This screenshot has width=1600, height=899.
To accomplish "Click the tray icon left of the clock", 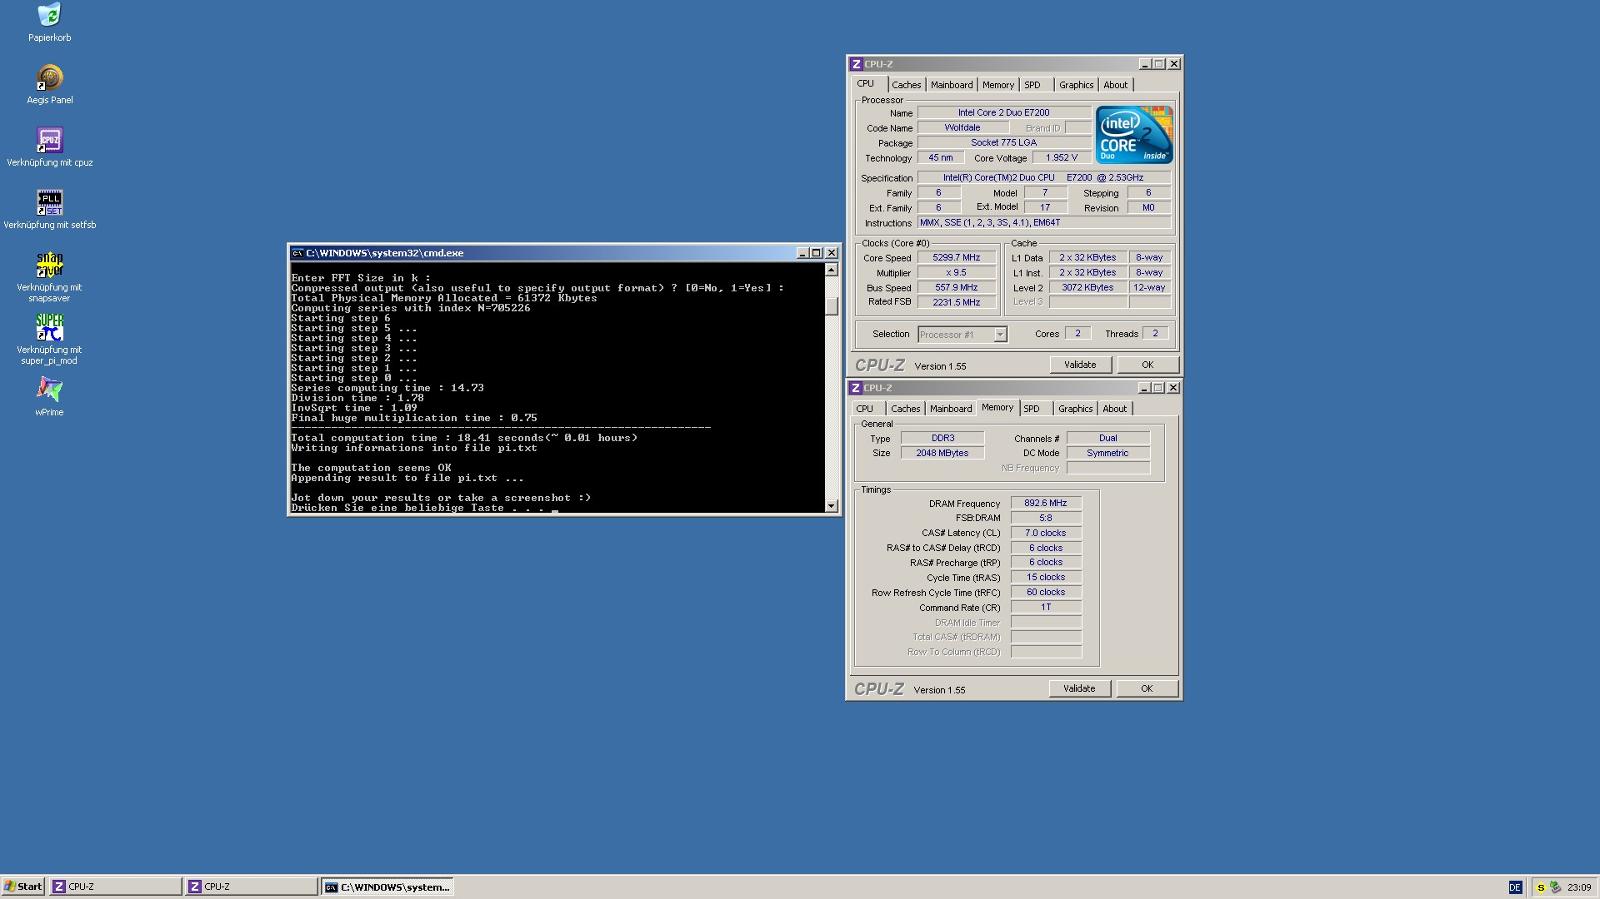I will point(1555,887).
